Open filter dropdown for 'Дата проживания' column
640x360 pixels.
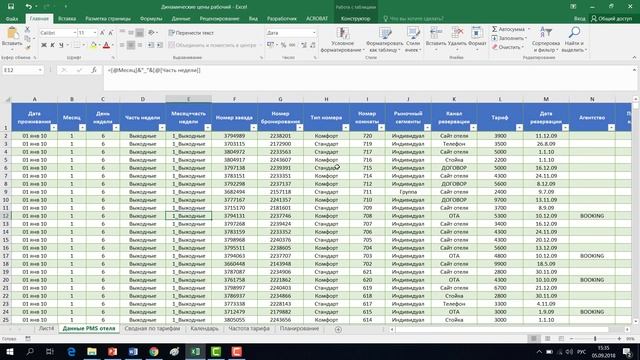53,128
